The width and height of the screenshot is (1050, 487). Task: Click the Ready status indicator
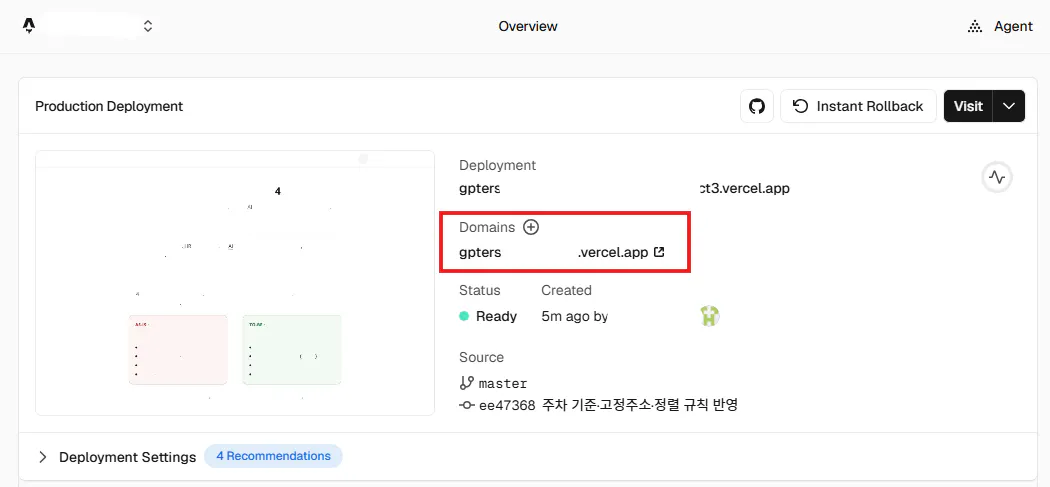[488, 316]
